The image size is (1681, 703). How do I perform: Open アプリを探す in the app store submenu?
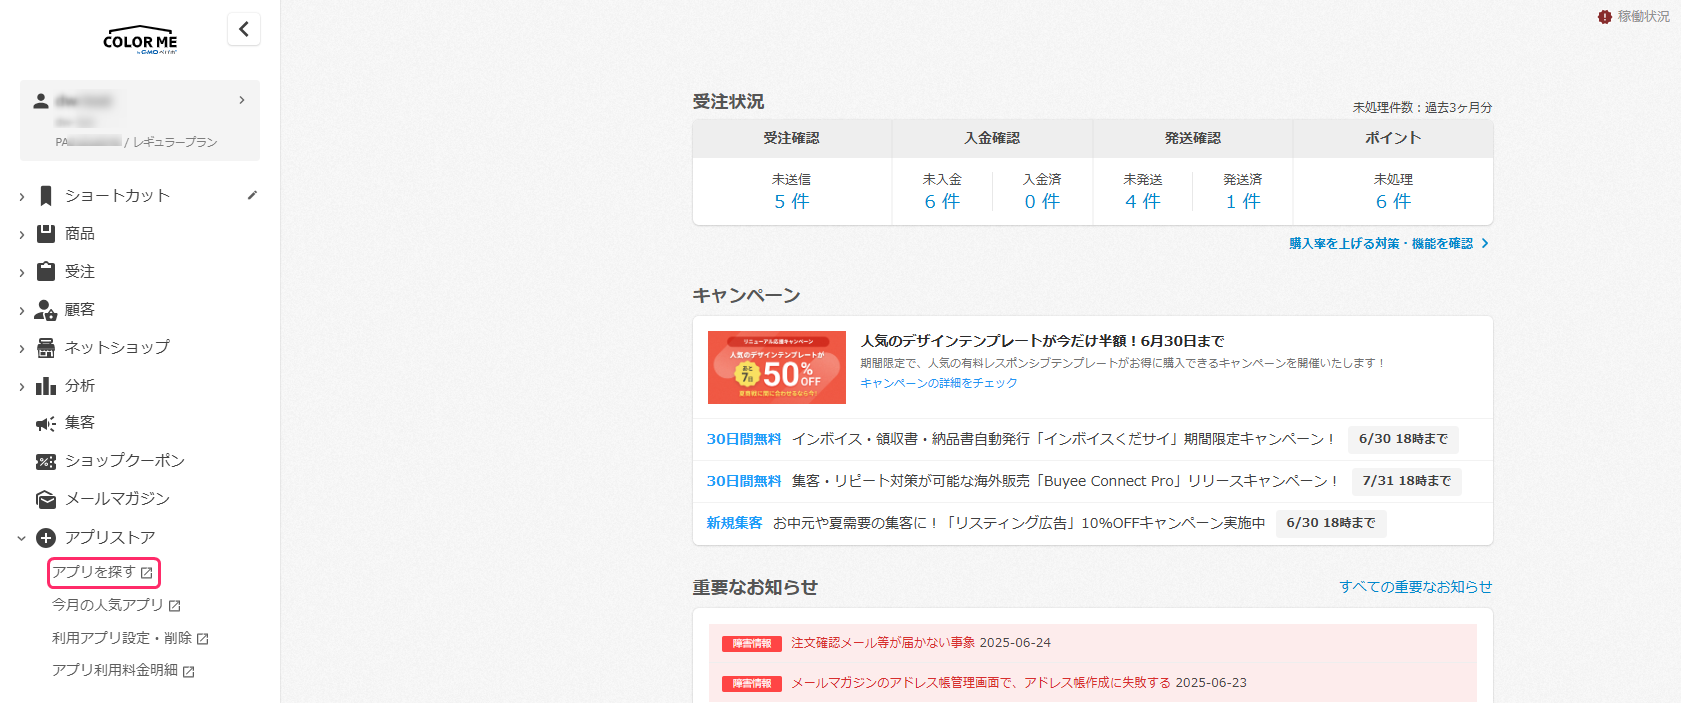tap(102, 572)
